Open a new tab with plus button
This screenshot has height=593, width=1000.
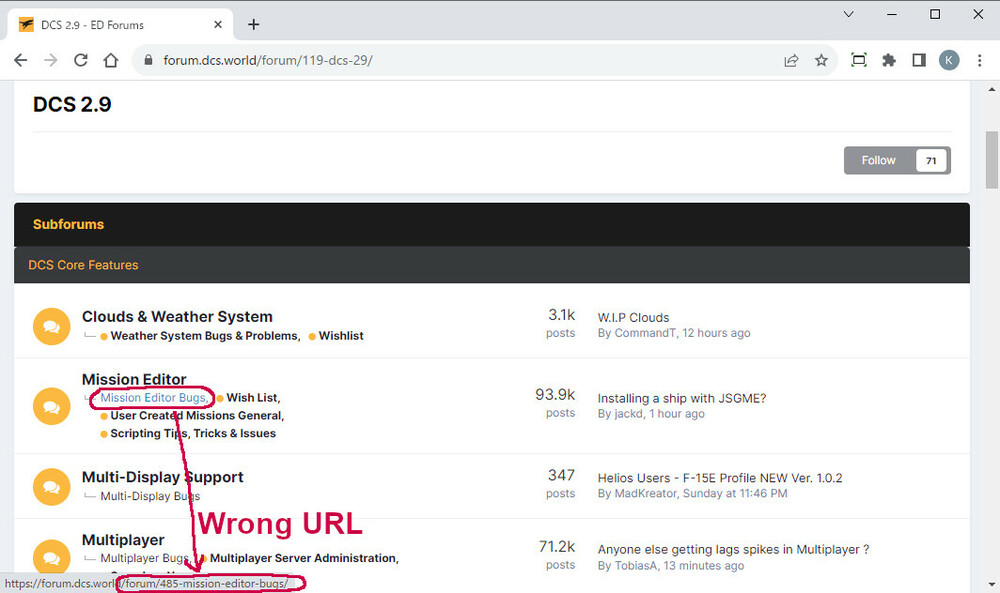(254, 24)
